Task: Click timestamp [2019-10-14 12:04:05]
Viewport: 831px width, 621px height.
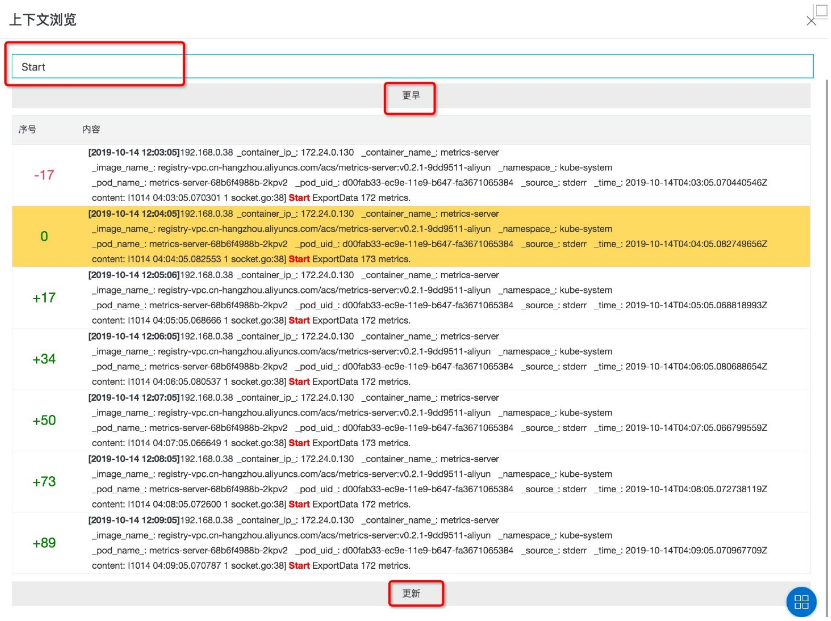Action: pyautogui.click(x=134, y=214)
